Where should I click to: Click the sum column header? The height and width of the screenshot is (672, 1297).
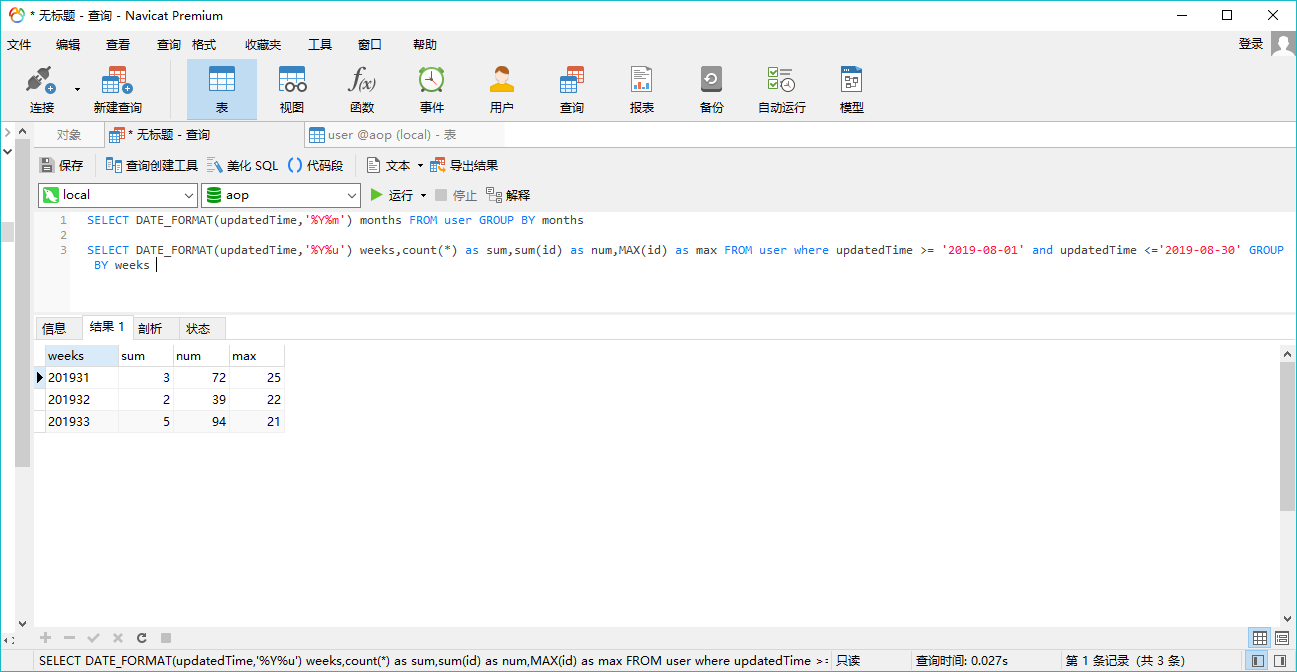146,356
